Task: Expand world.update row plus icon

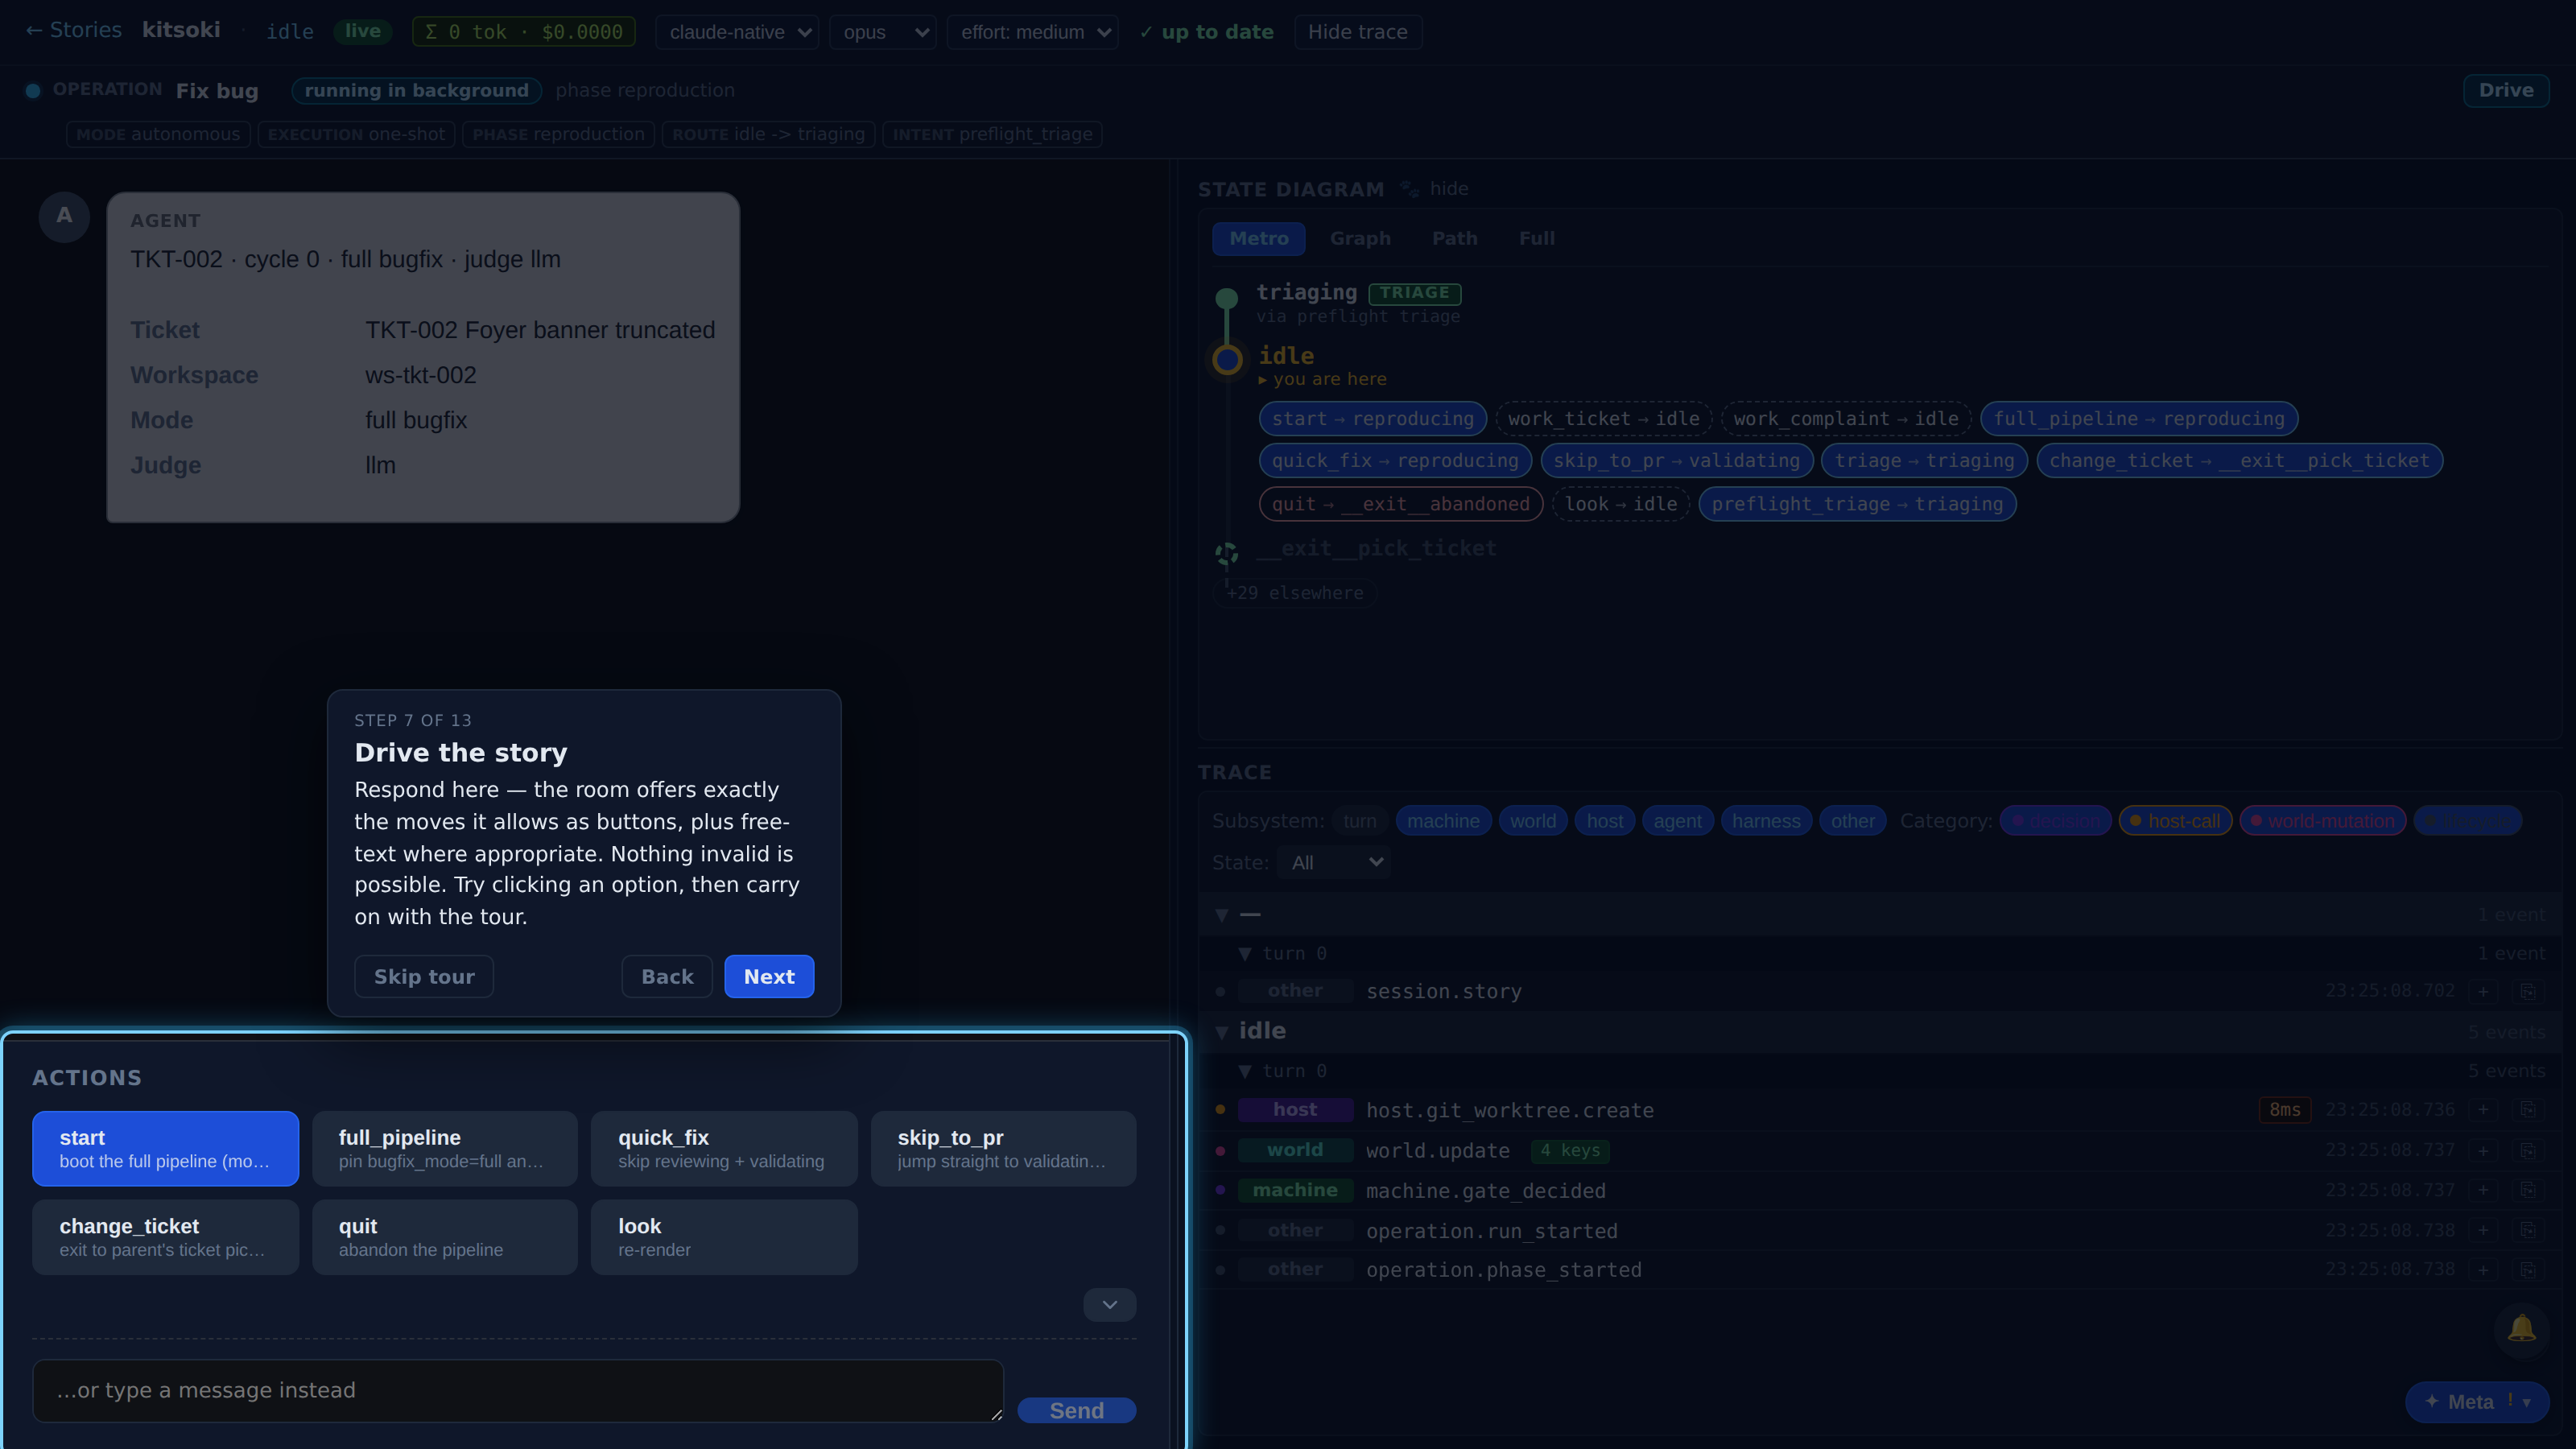Action: pos(2483,1150)
